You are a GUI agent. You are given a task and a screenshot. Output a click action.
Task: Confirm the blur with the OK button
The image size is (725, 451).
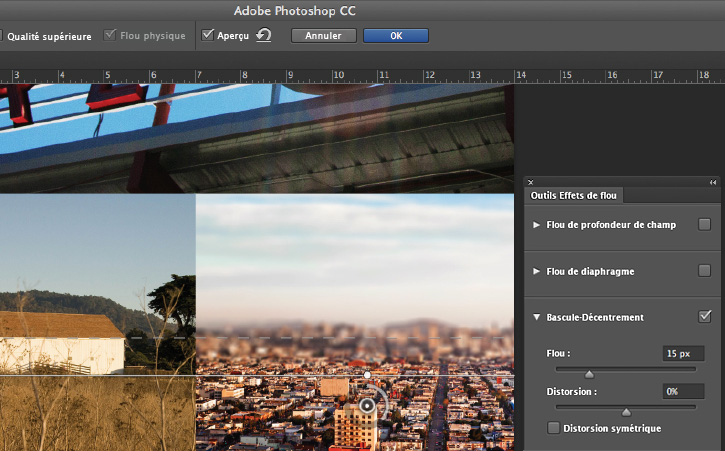[396, 35]
